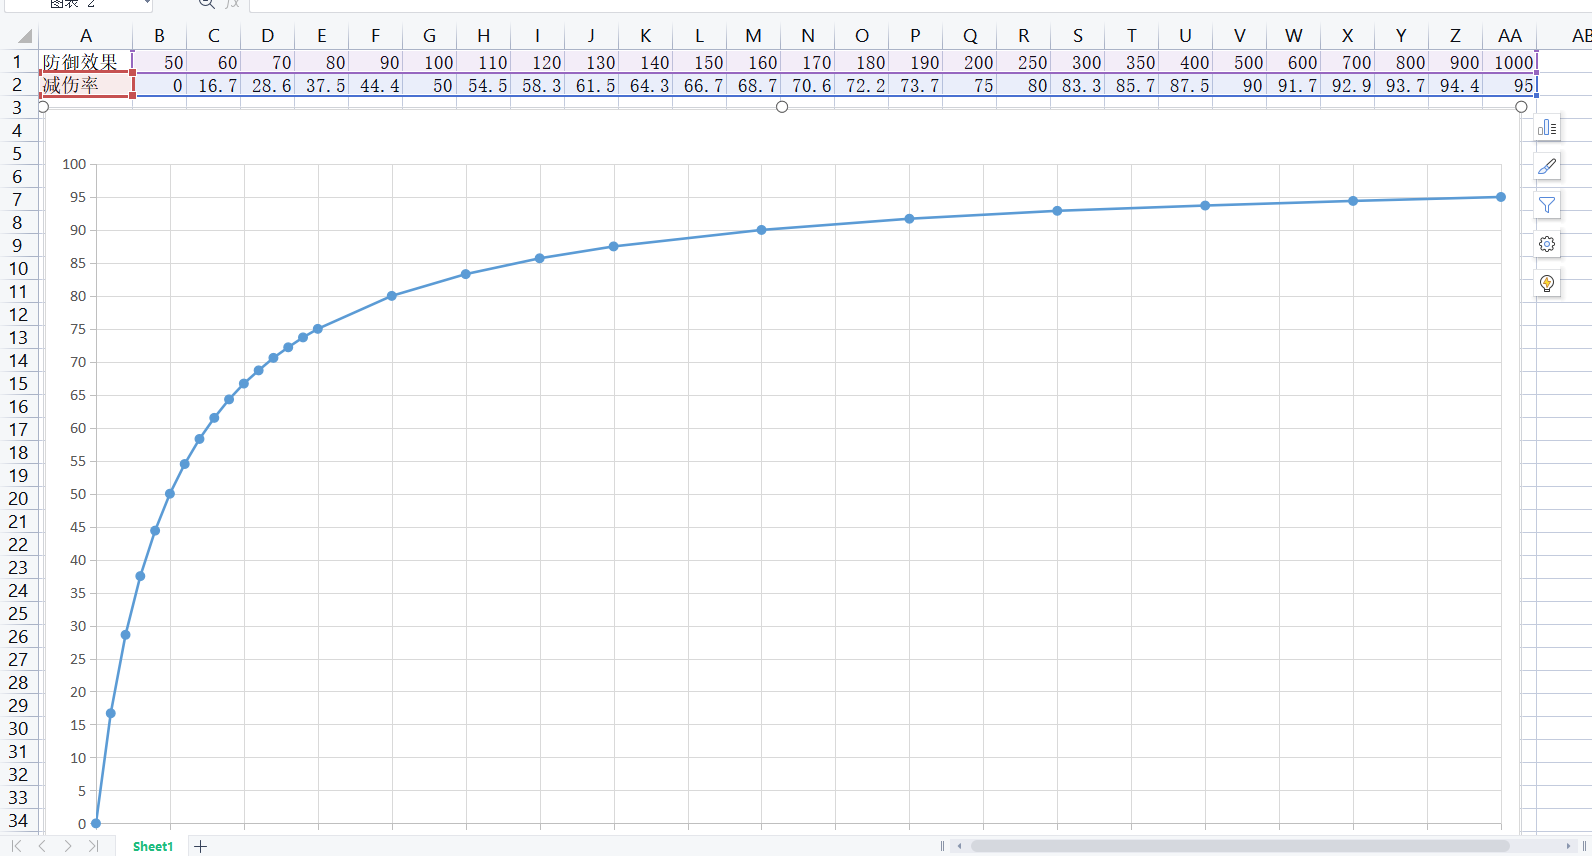
Task: Select cell V1 containing 500
Action: click(x=1240, y=61)
